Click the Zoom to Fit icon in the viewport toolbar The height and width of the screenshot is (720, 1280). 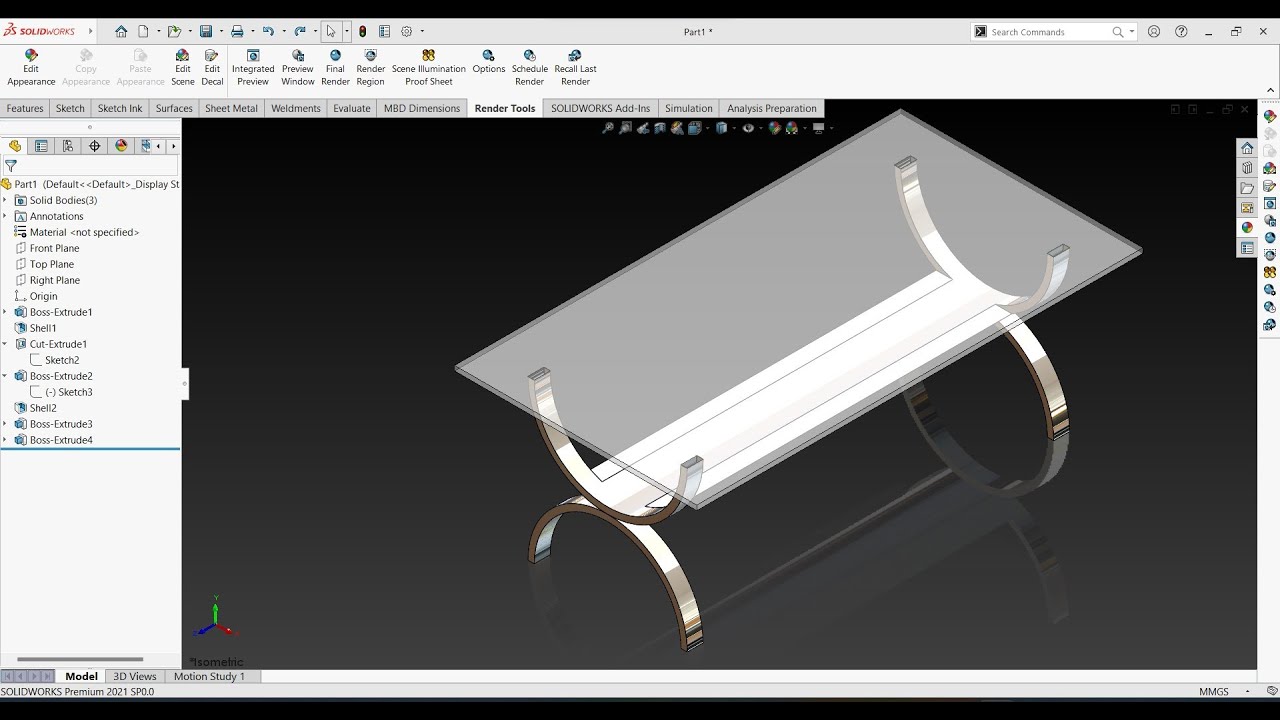[607, 128]
